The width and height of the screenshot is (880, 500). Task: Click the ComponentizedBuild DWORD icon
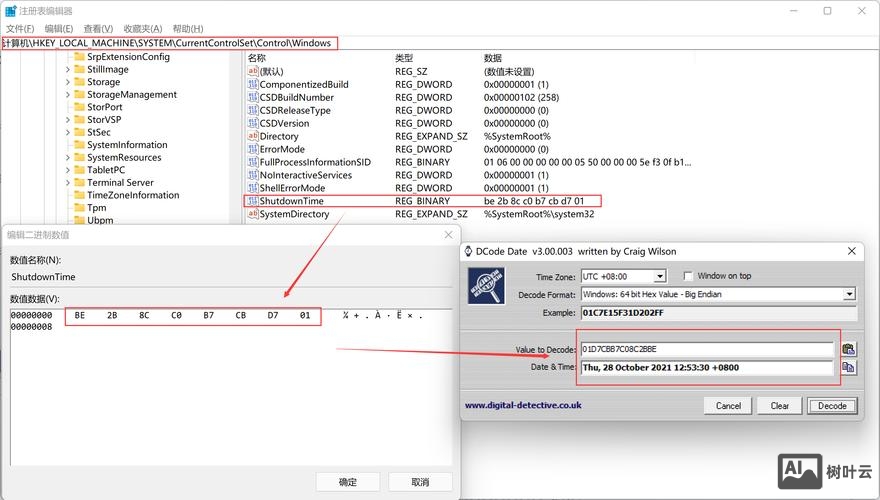point(253,84)
